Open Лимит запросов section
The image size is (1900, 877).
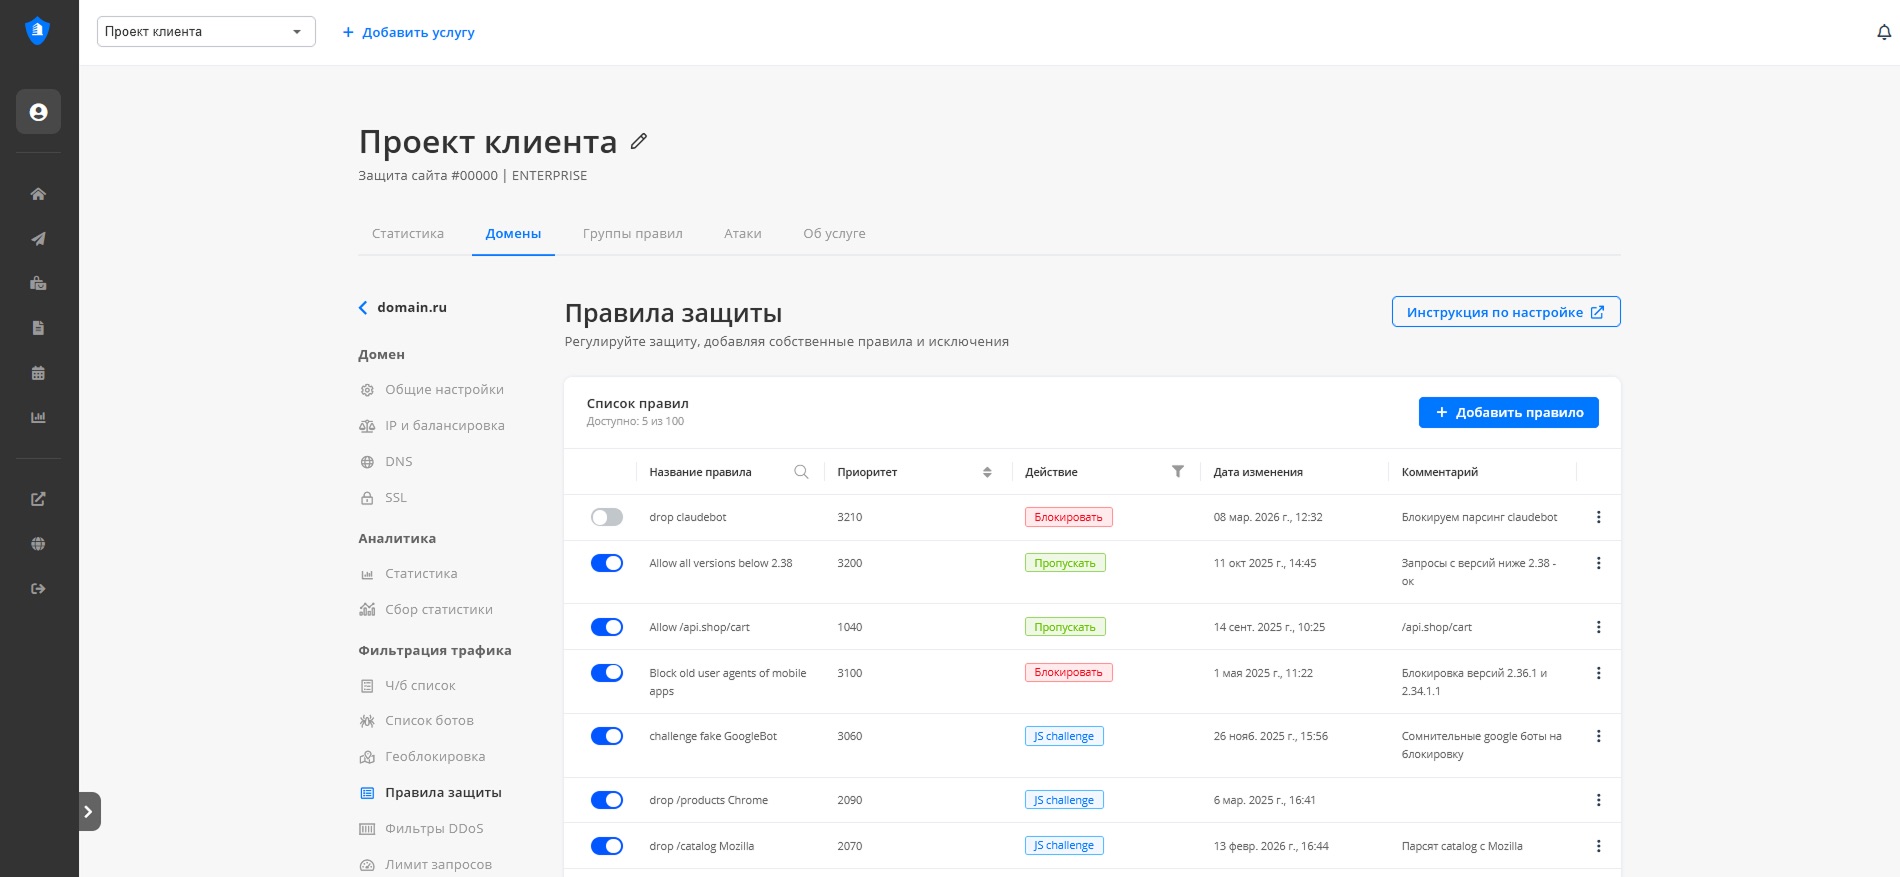click(x=426, y=865)
